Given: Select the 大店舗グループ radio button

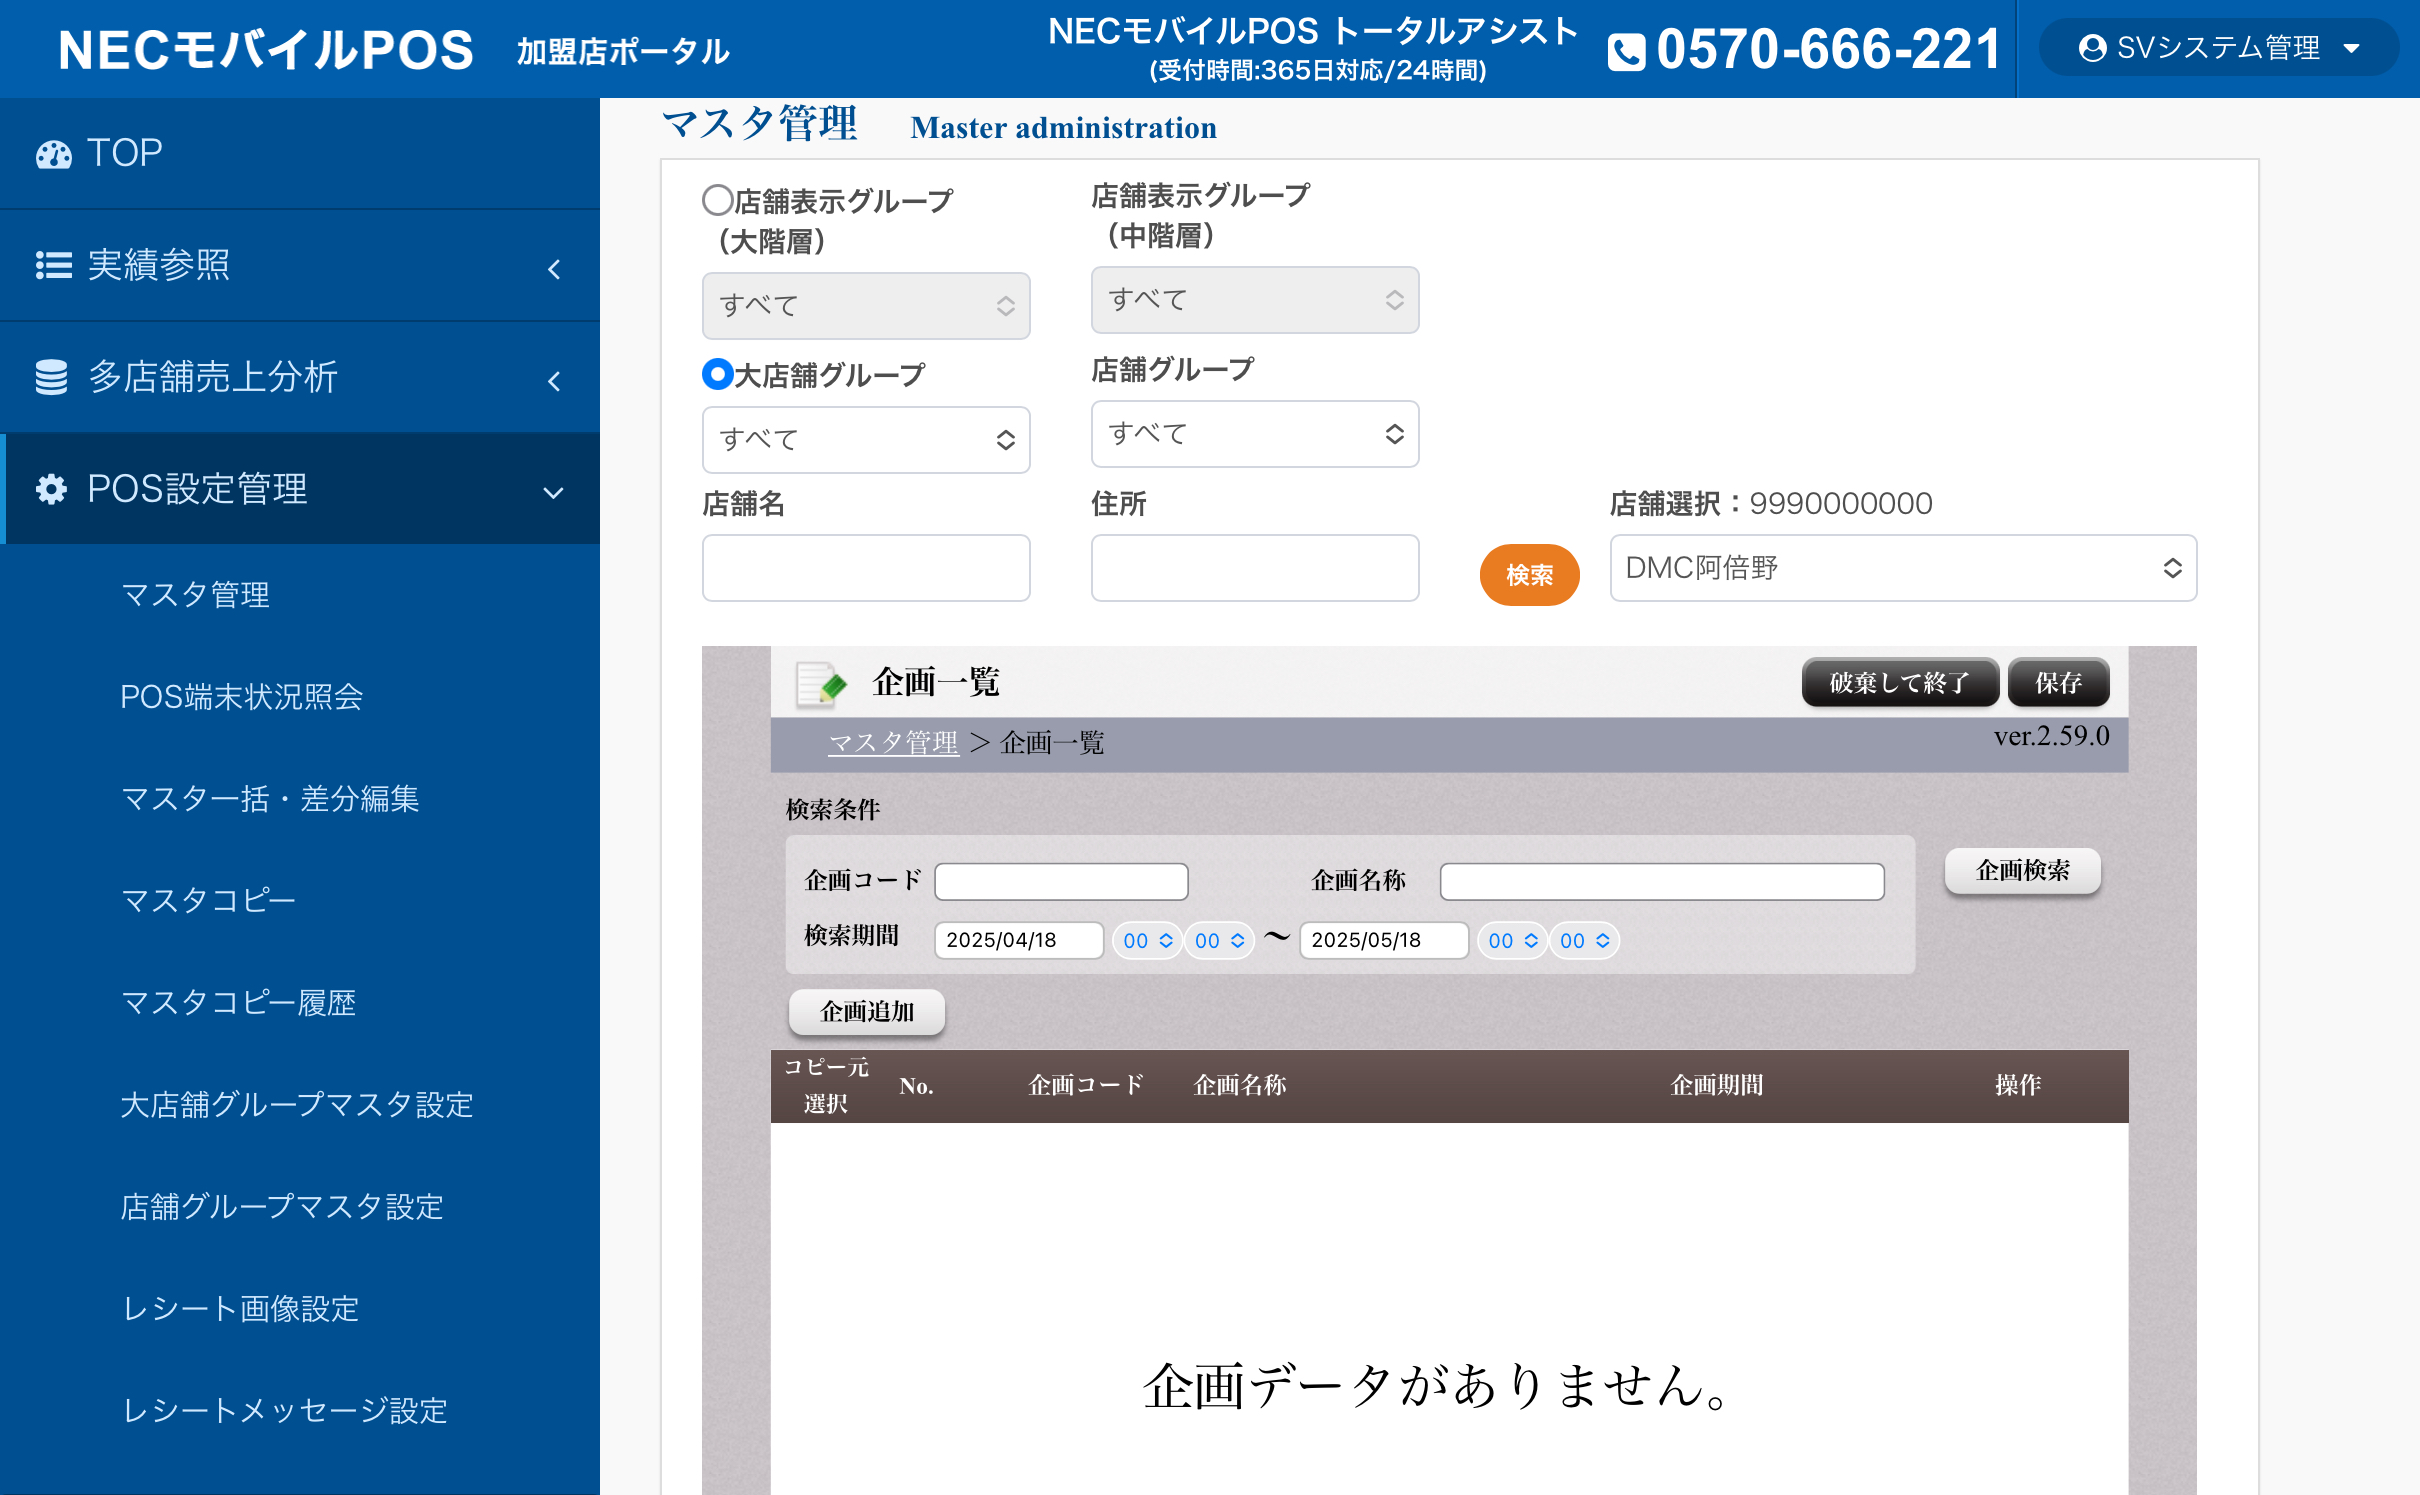Looking at the screenshot, I should (x=717, y=374).
